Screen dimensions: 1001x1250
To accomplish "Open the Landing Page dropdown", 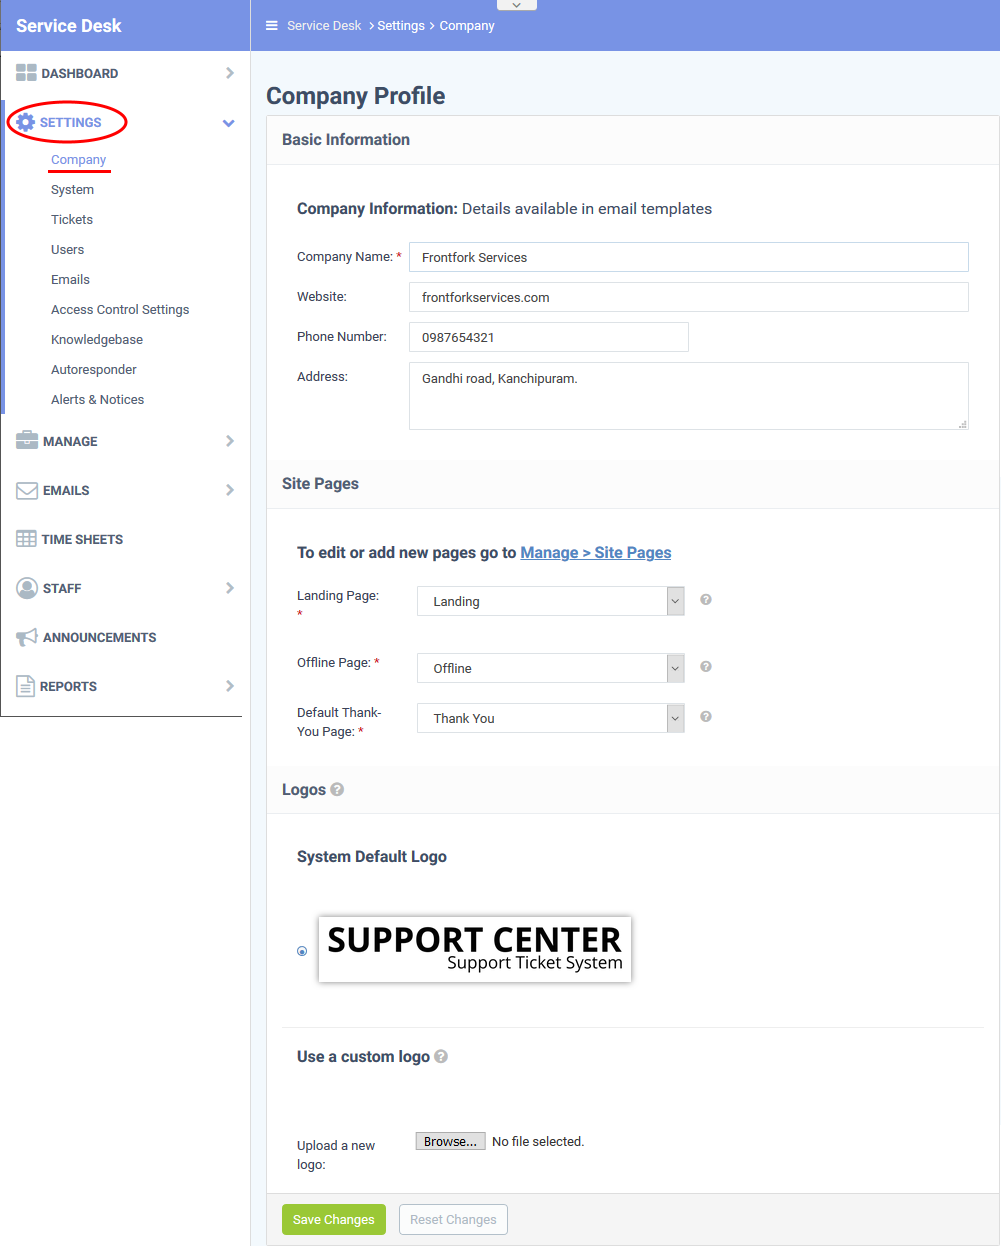I will pos(551,601).
